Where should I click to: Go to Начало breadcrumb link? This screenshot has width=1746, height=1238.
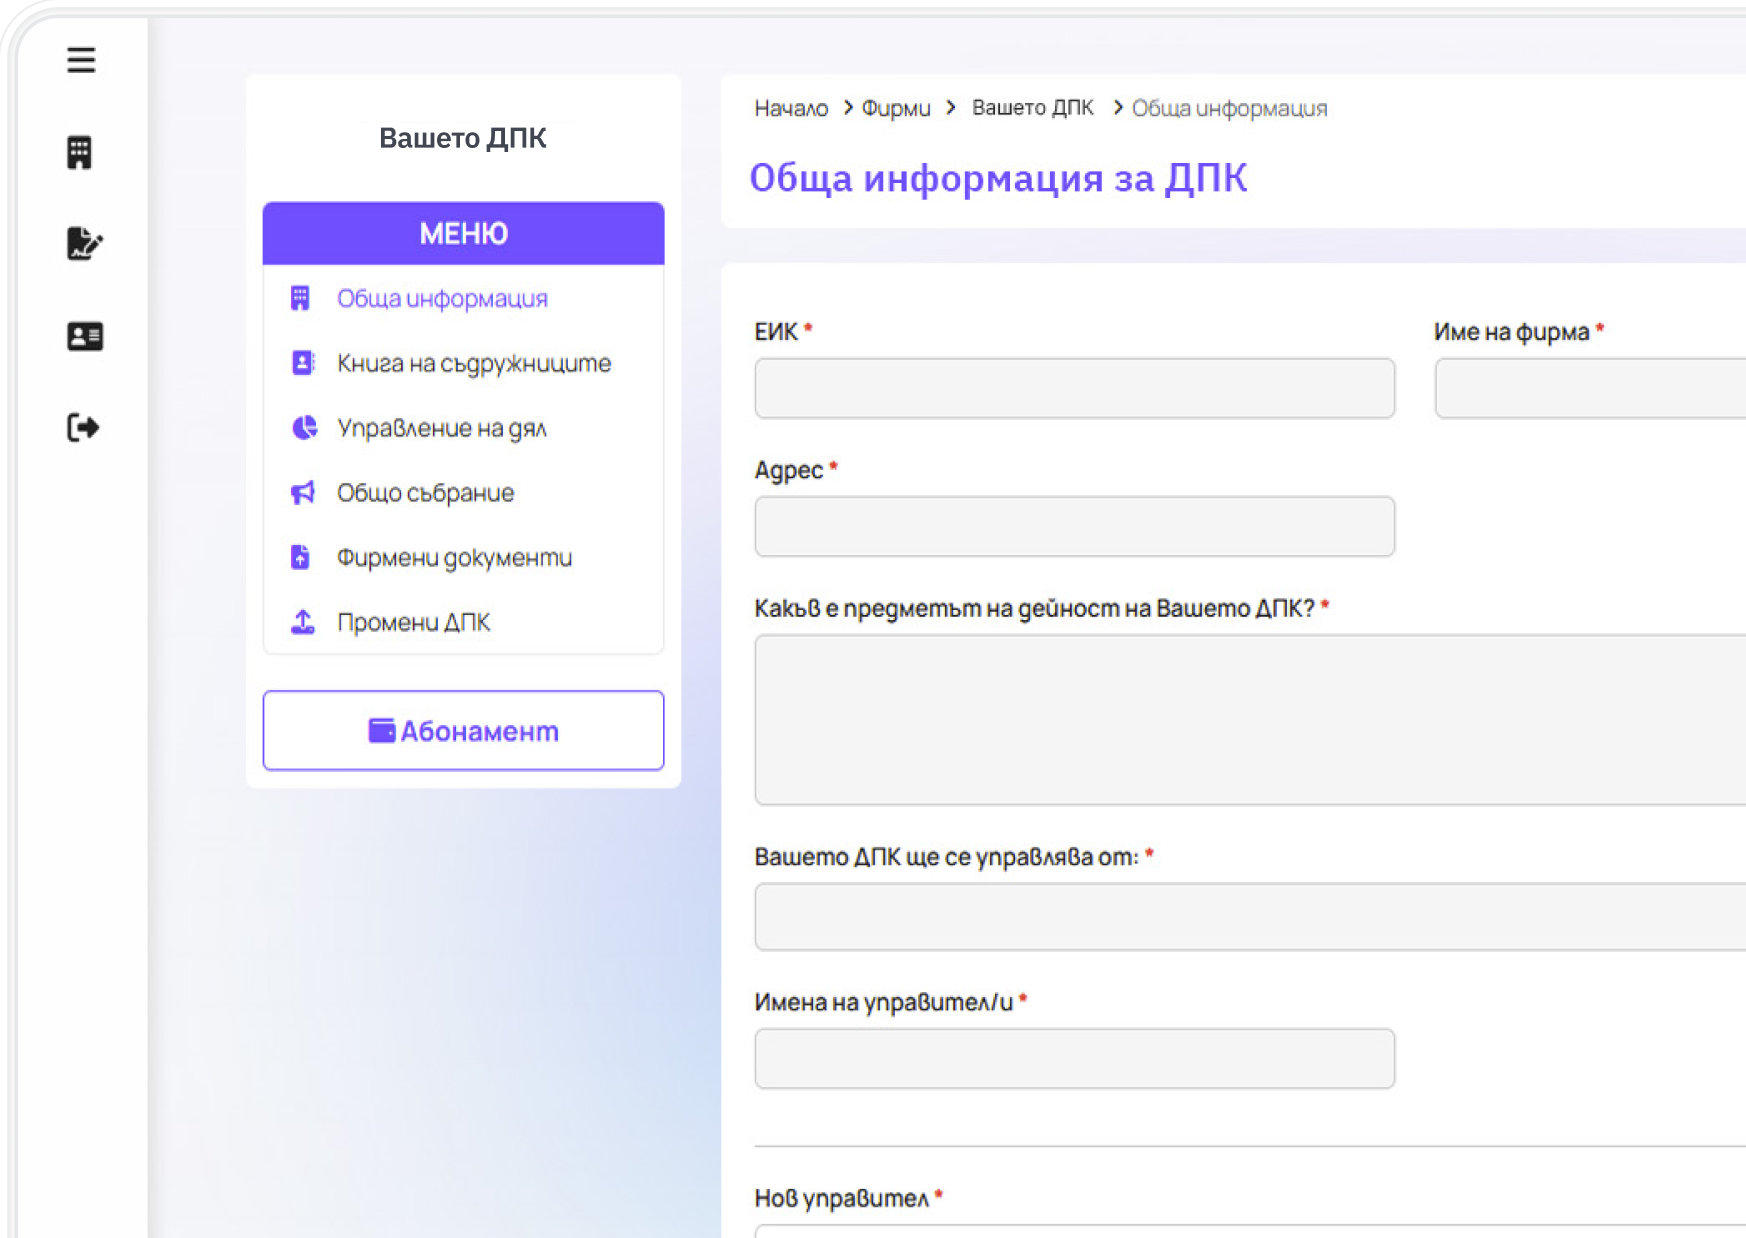(x=791, y=108)
